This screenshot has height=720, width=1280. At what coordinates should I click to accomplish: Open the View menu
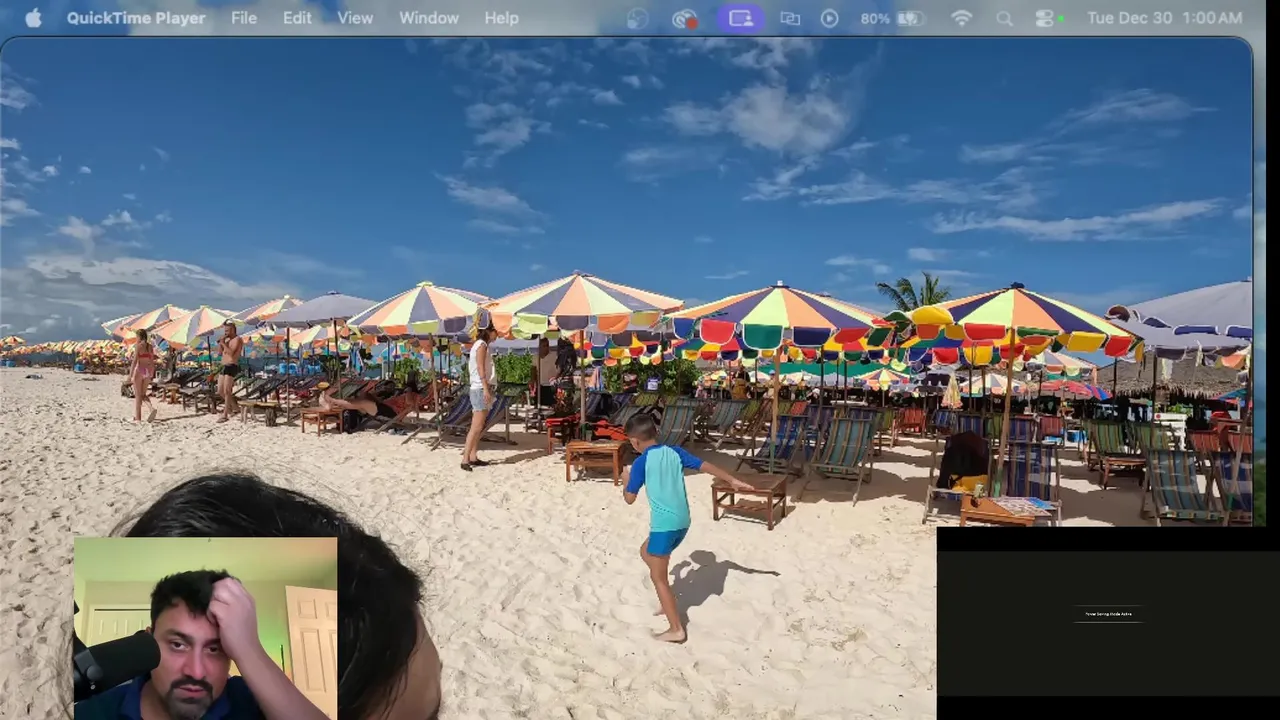tap(355, 18)
